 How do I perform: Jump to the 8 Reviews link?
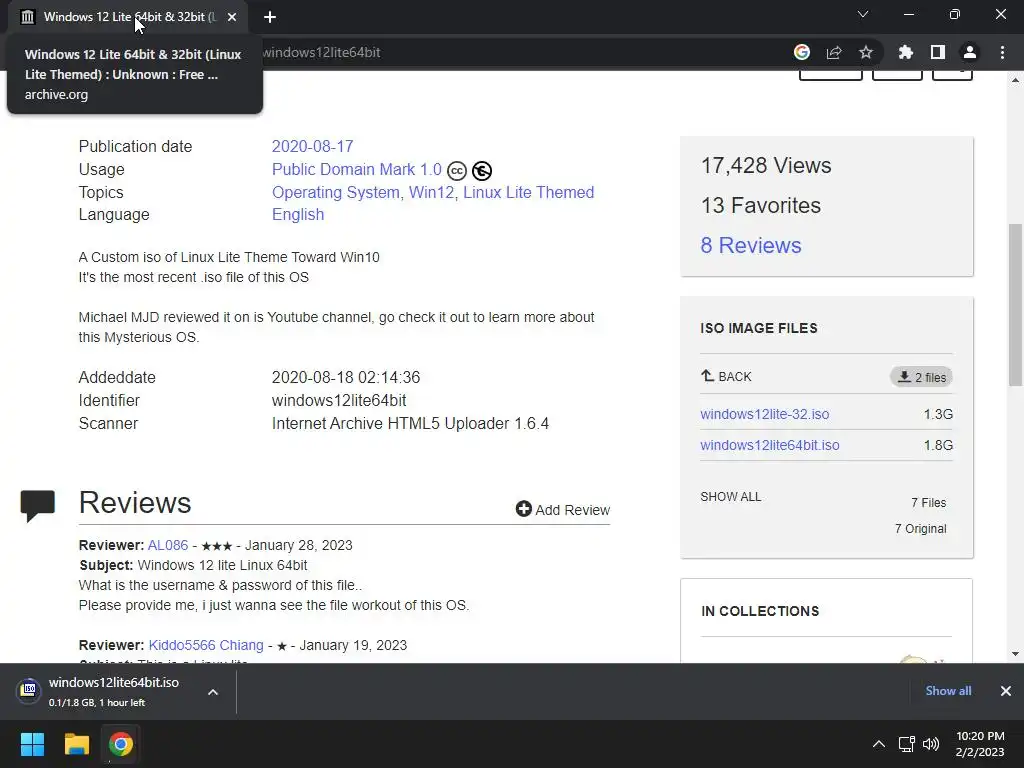[751, 245]
